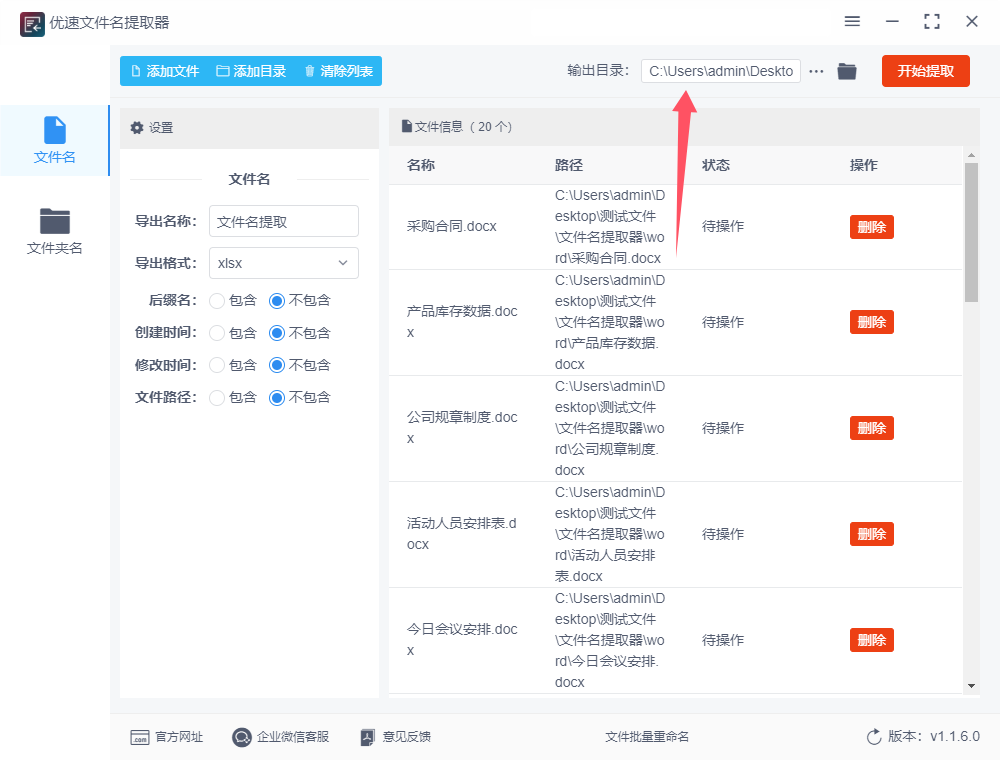
Task: Click the file name 公司规章制度.docx
Action: [x=462, y=428]
